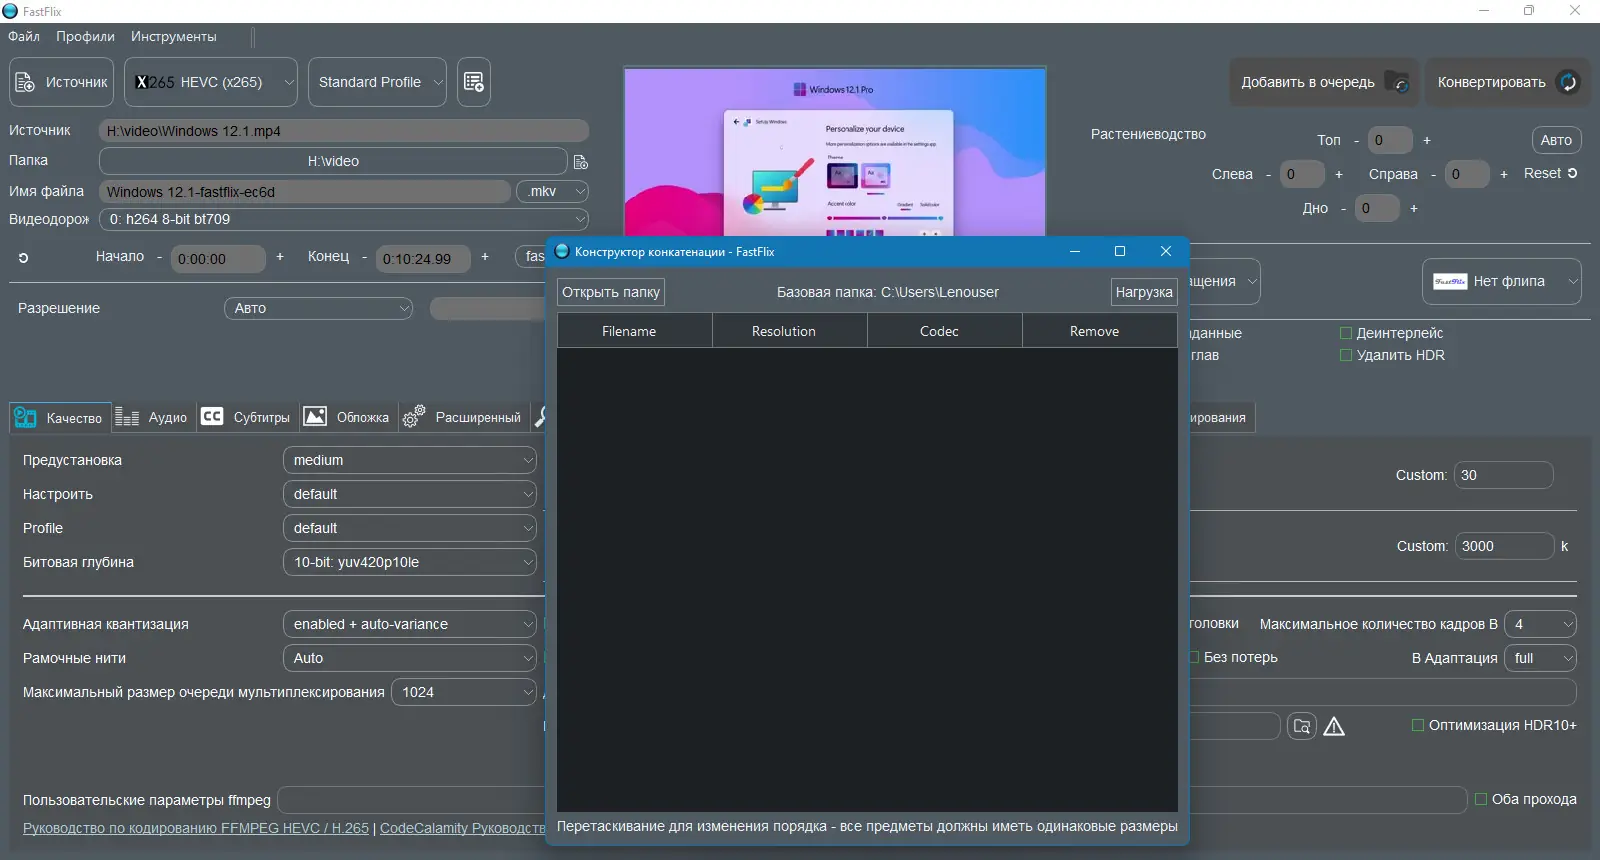Switch to the Качество tab
Viewport: 1600px width, 860px height.
59,417
